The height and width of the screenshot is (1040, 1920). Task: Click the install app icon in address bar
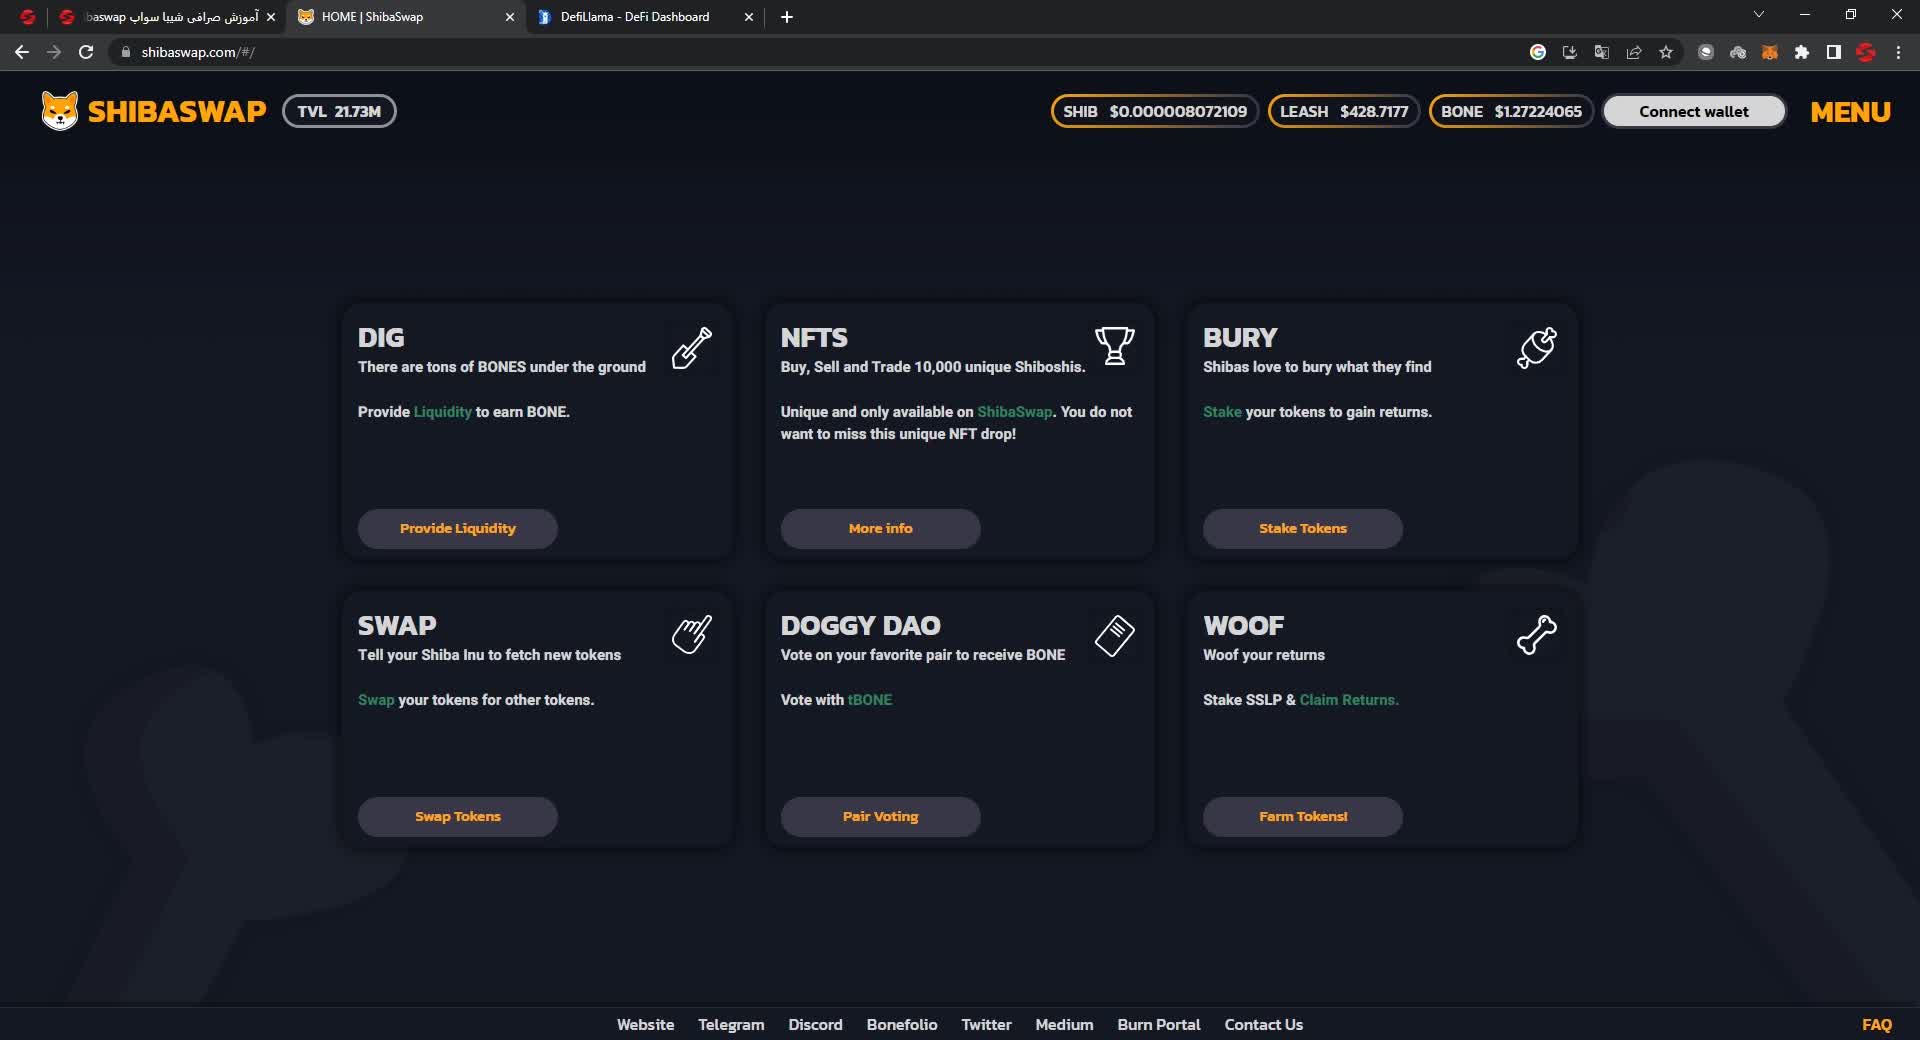click(x=1570, y=52)
